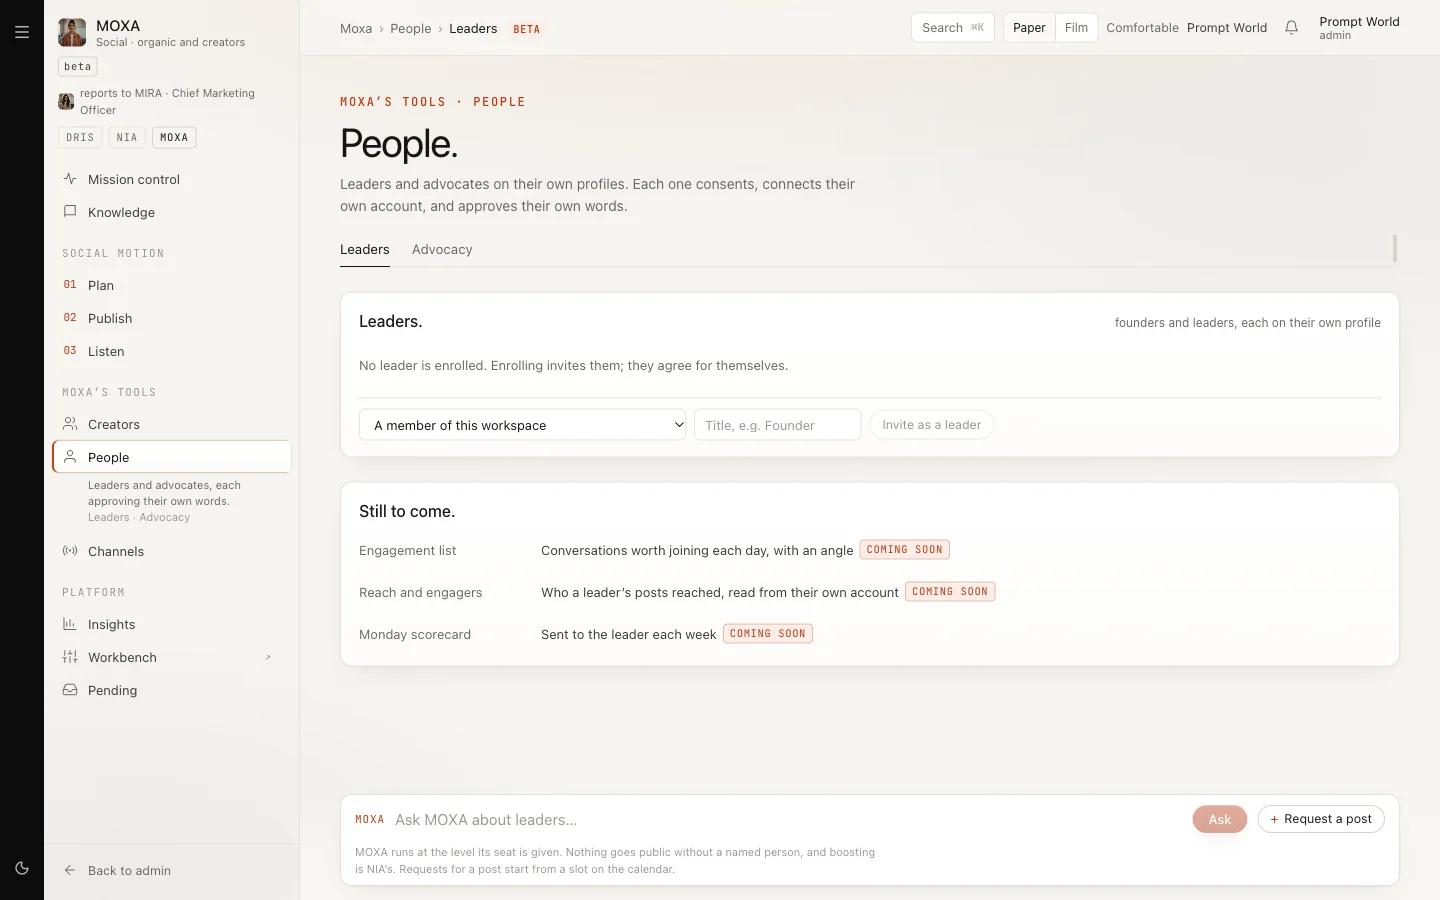Click the Workbench sliders icon

pyautogui.click(x=70, y=657)
